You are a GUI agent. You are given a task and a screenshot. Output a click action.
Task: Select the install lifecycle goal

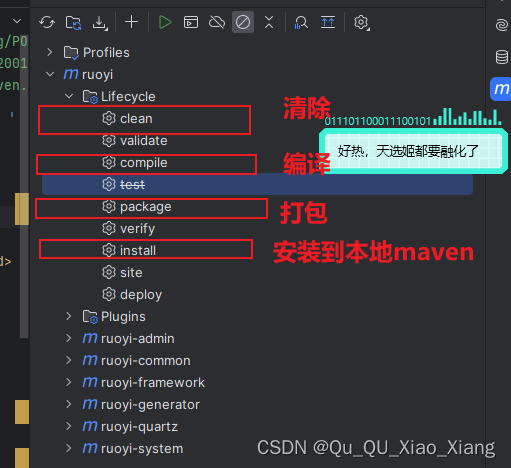pos(138,251)
